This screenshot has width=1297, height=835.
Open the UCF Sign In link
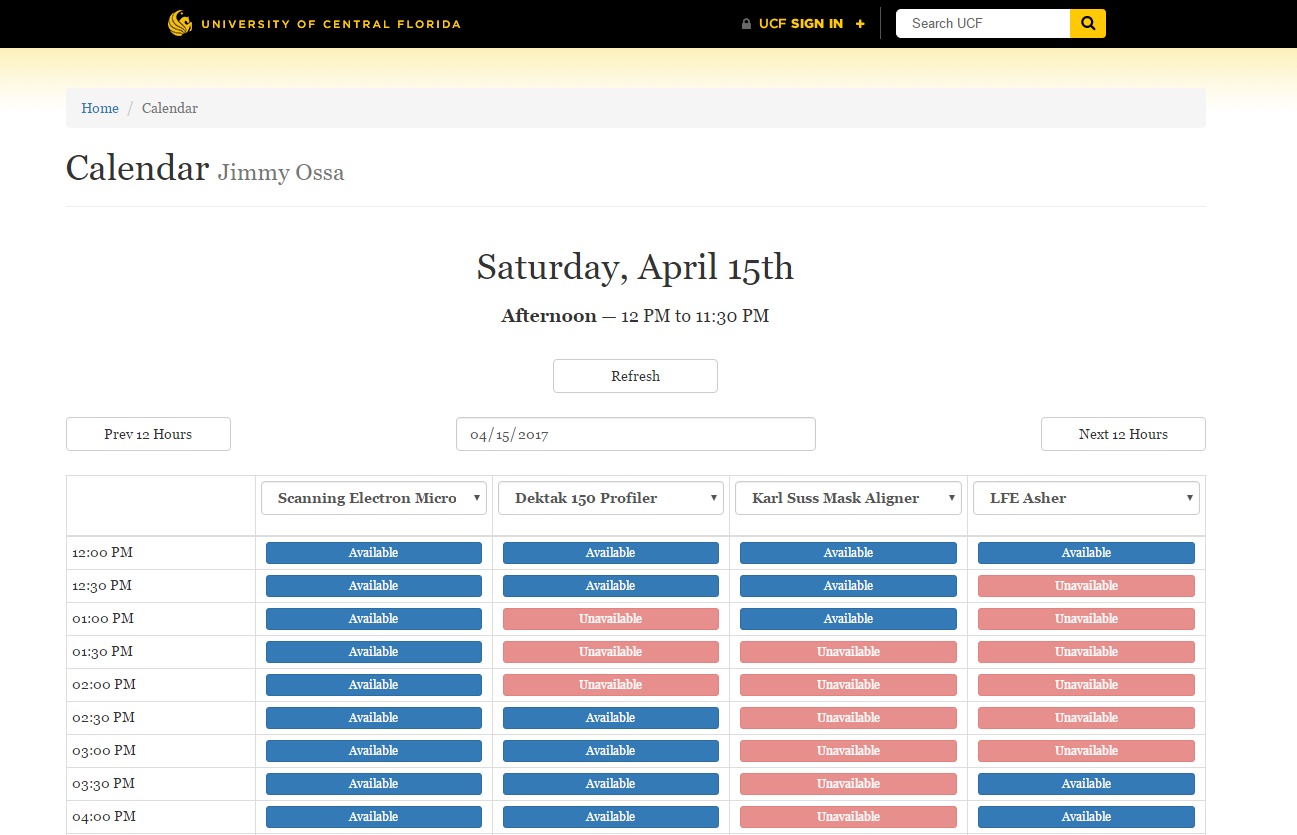tap(801, 24)
